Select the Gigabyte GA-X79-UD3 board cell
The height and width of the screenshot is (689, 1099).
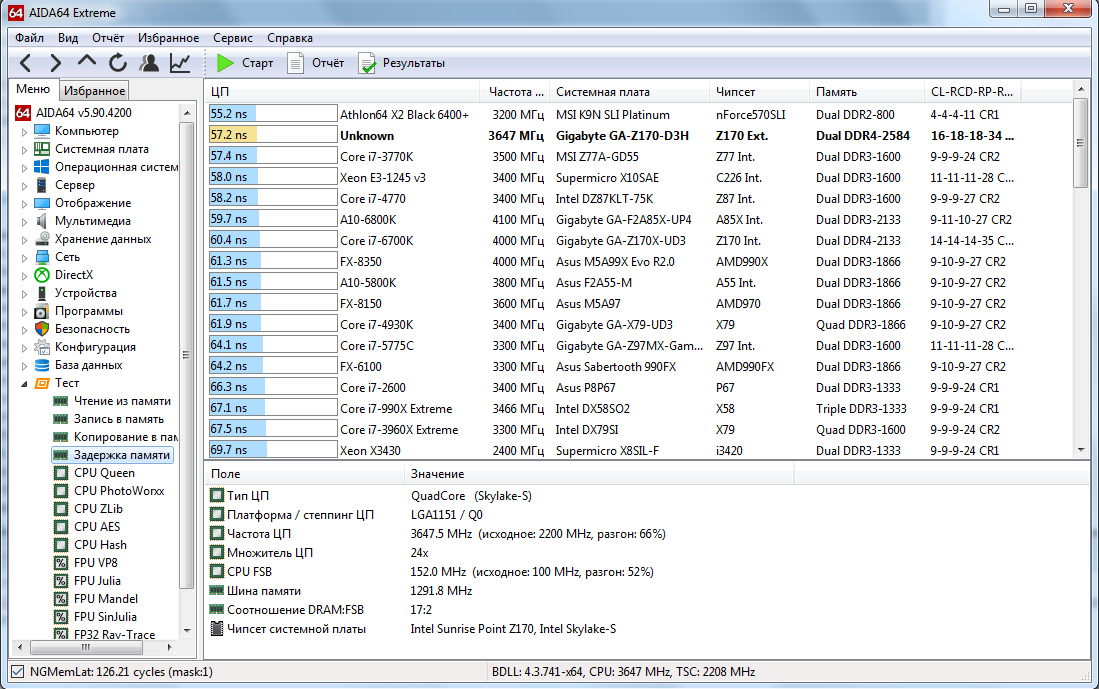click(614, 325)
